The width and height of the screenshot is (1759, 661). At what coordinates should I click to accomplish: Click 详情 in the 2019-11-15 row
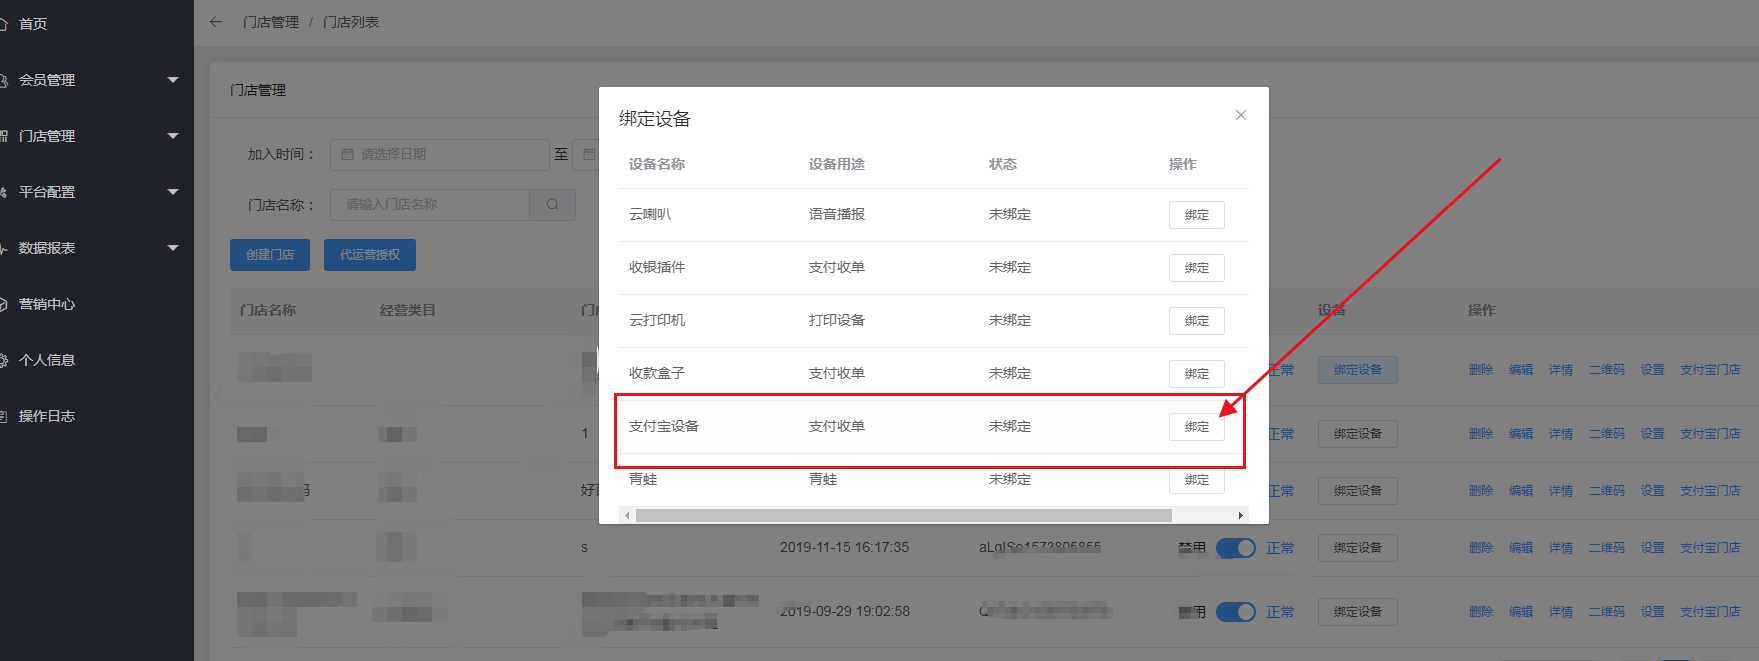click(1560, 548)
